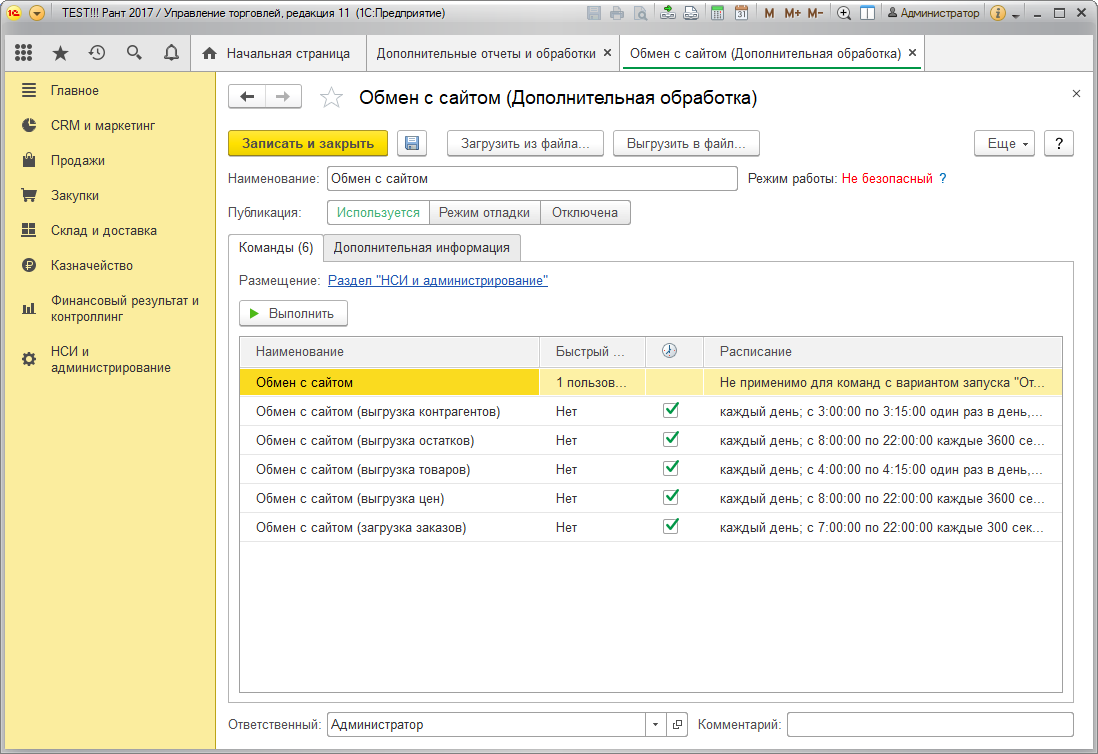Disable schedule for загрузка заказов
Image resolution: width=1098 pixels, height=754 pixels.
(671, 526)
